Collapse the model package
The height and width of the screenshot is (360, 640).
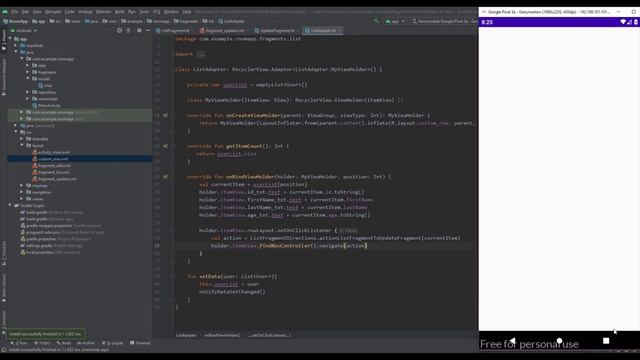pyautogui.click(x=28, y=78)
